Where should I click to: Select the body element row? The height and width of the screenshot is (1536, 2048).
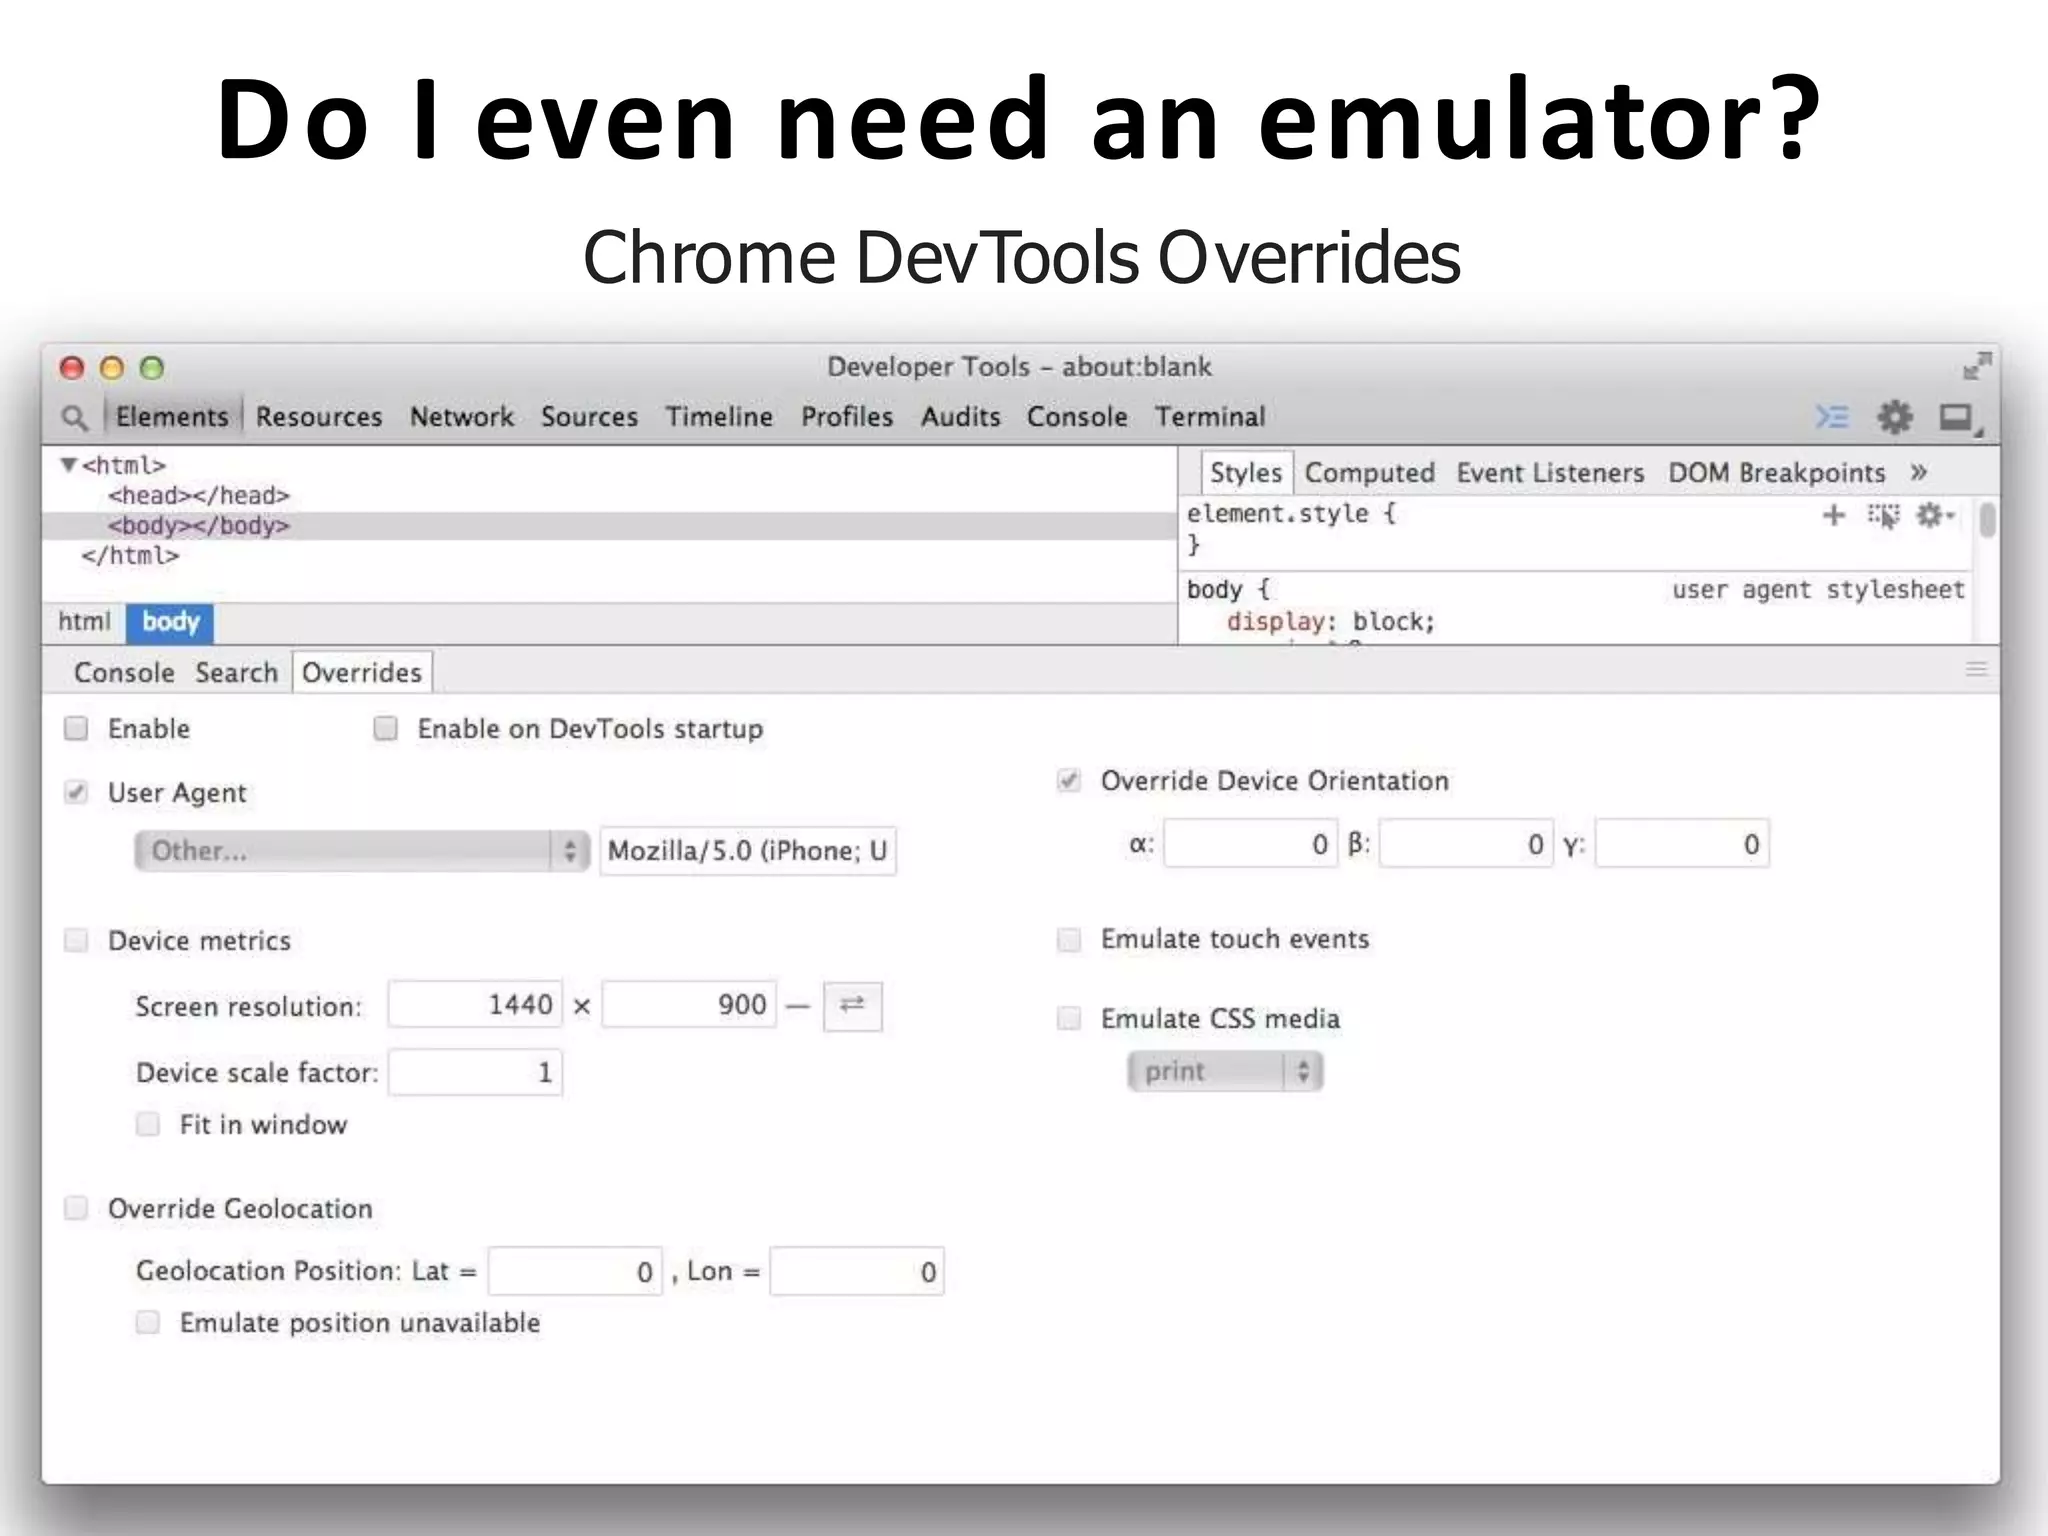(610, 526)
